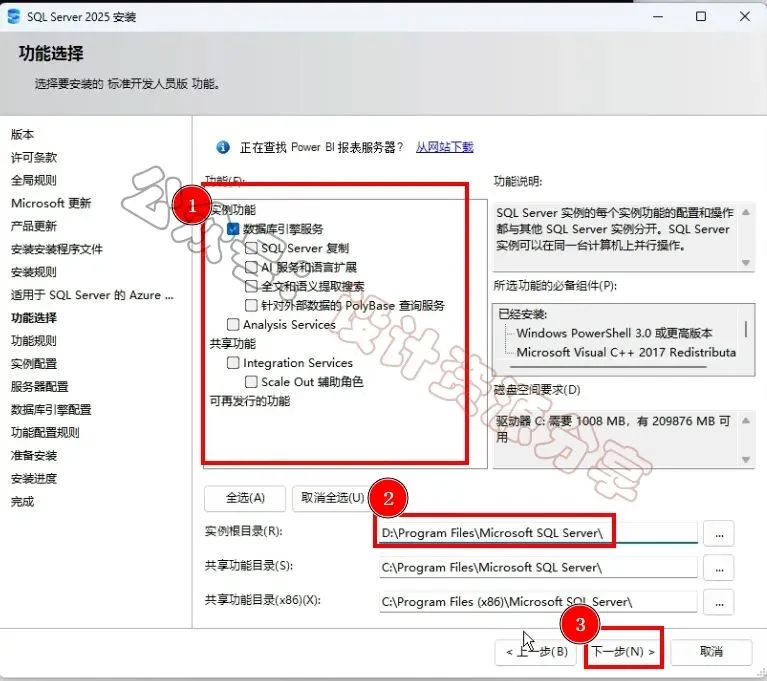
Task: Click the 共享功能 group in feature tree
Action: [x=232, y=343]
